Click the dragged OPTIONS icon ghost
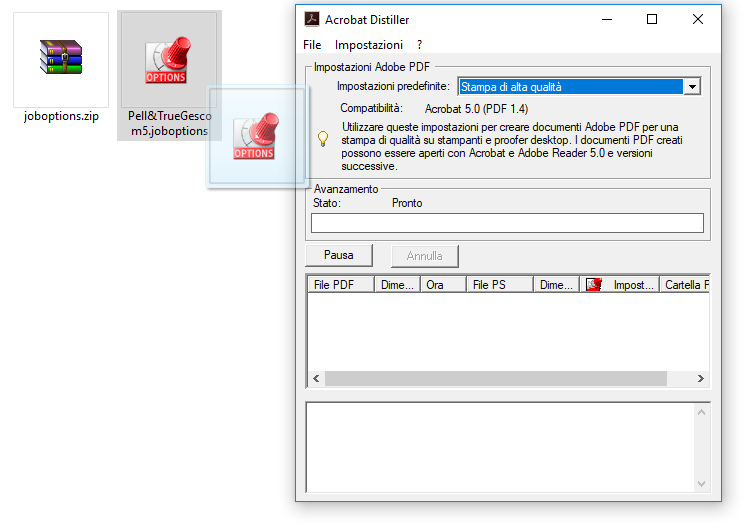The image size is (749, 532). click(x=254, y=136)
